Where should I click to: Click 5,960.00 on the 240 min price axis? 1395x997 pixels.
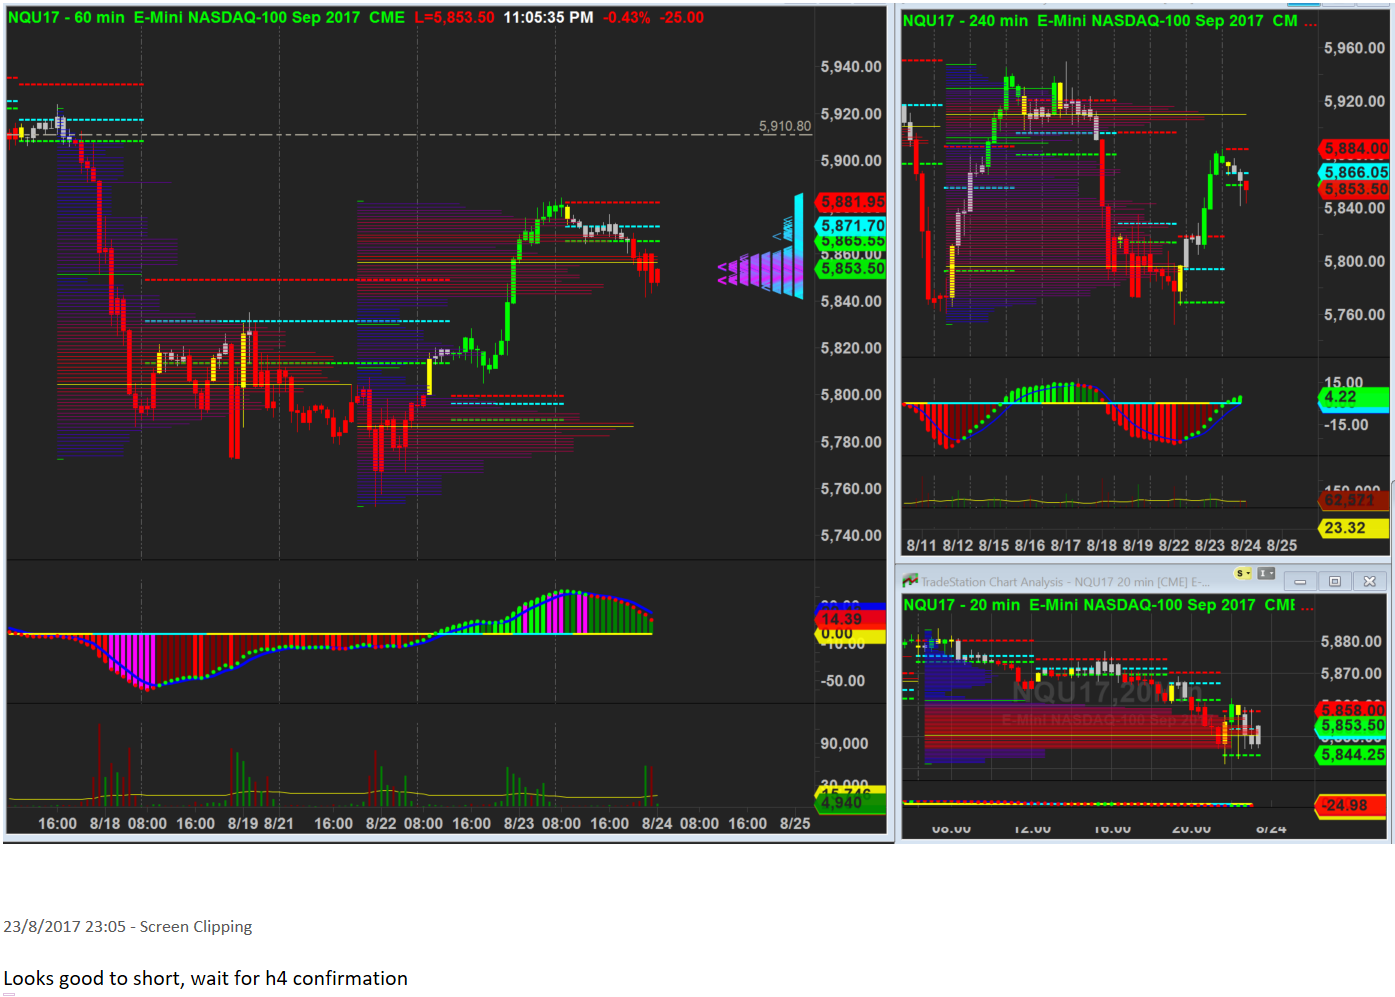pos(1355,48)
